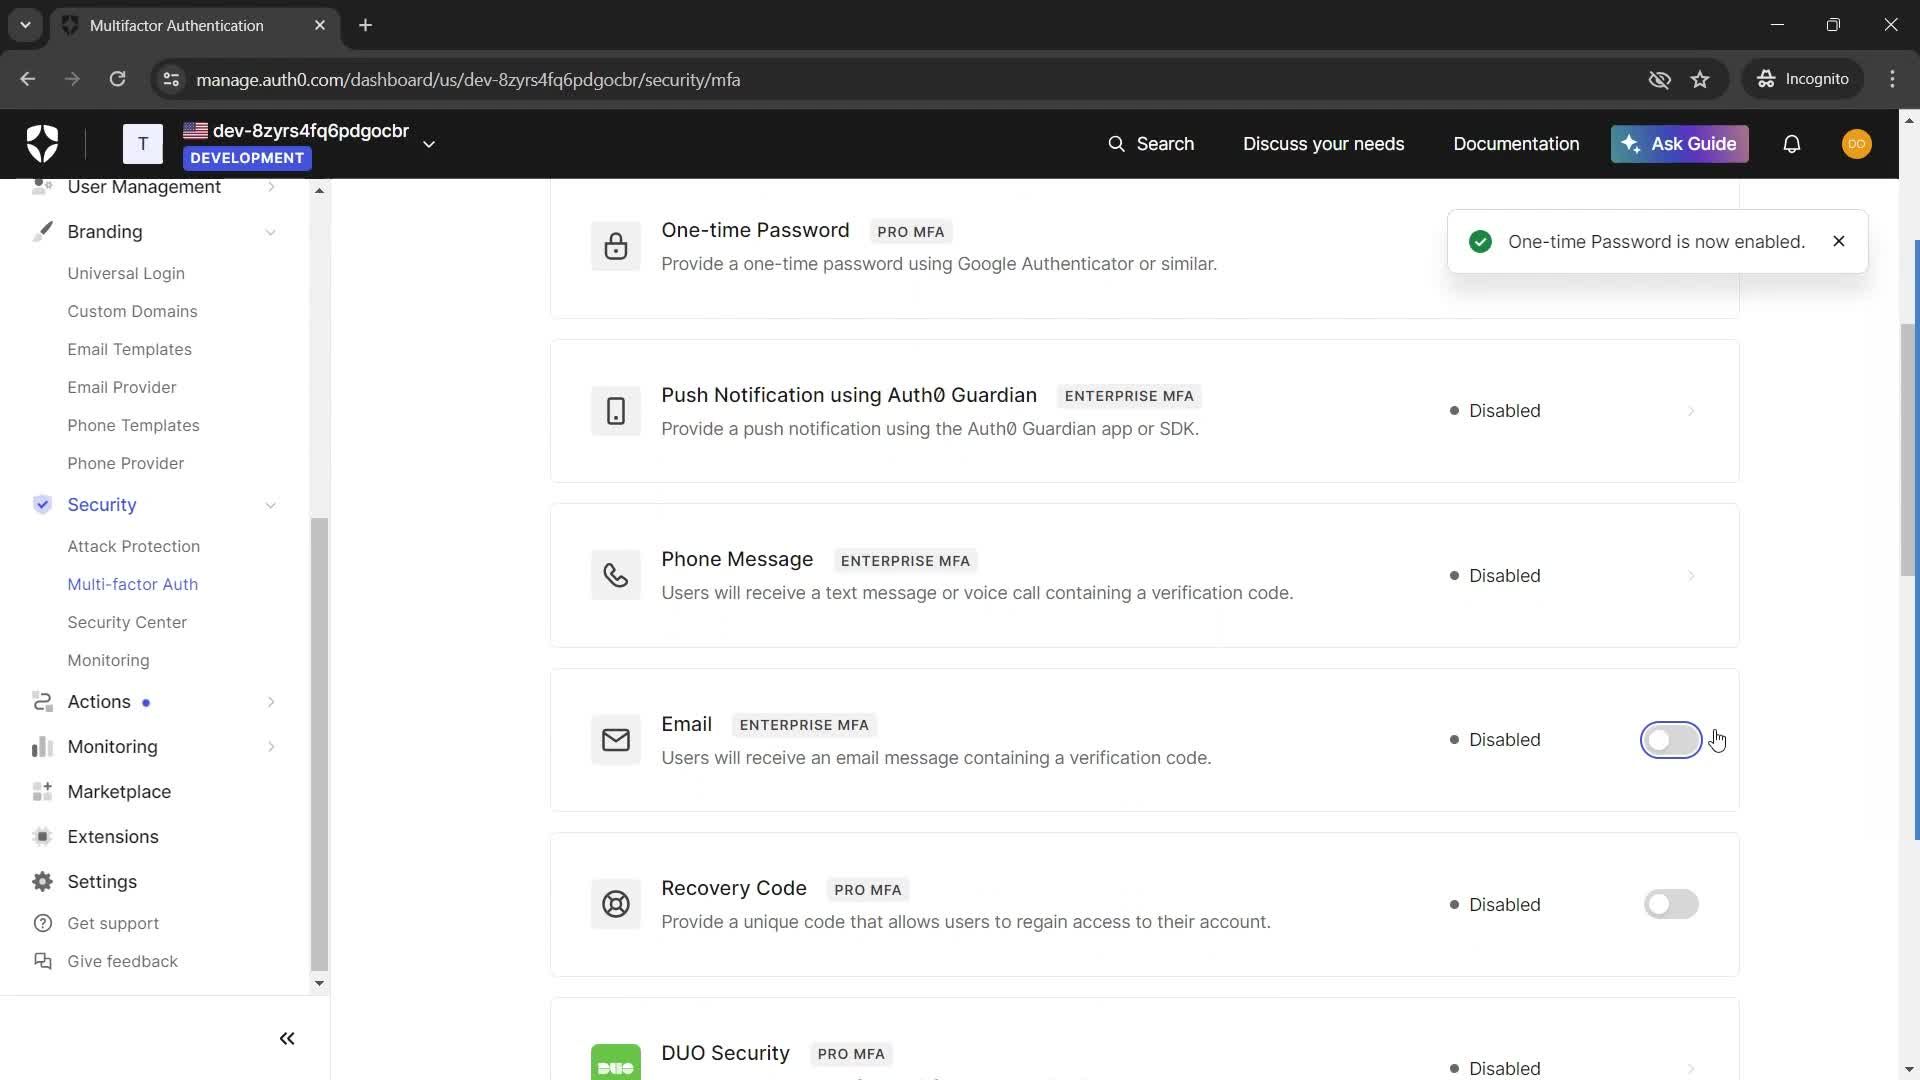Open Push Notification factor chevron

coord(1691,411)
